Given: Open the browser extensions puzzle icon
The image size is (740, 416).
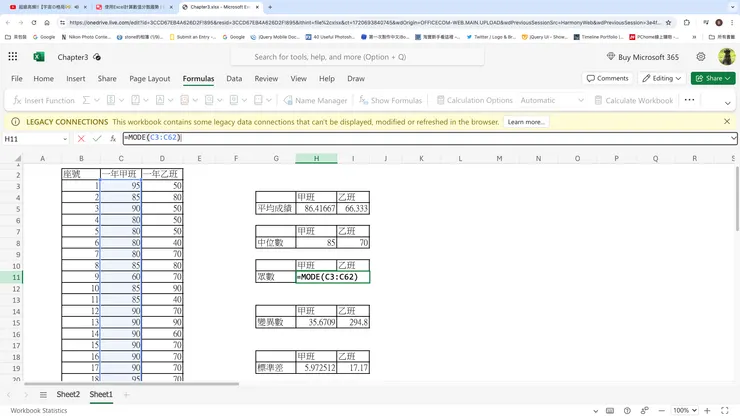Looking at the screenshot, I should point(687,22).
